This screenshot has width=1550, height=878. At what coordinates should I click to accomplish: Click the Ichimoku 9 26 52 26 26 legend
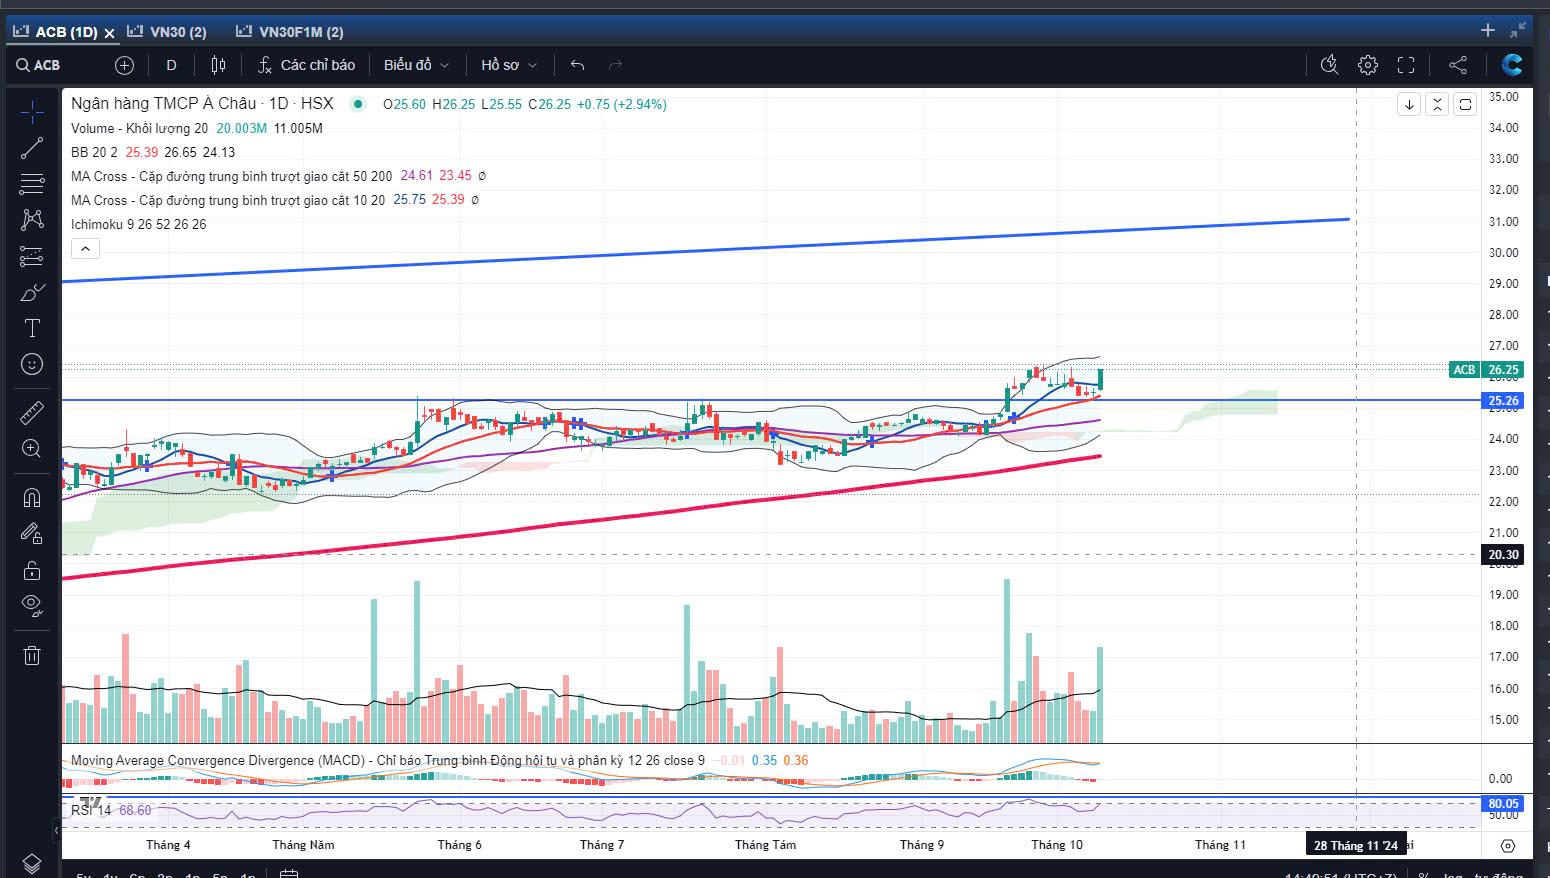click(x=139, y=224)
